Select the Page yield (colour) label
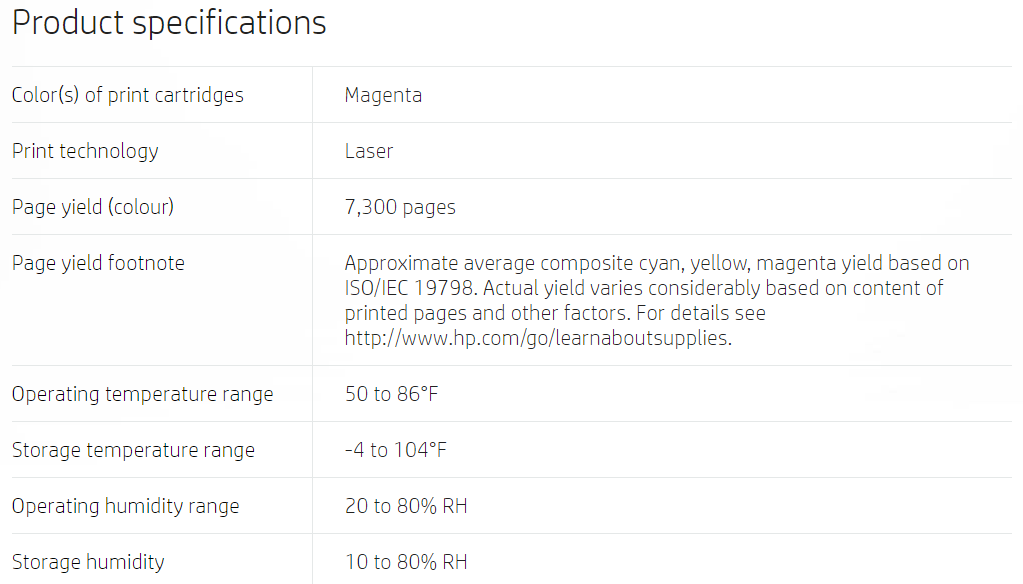Screen dimensions: 1023x584 pyautogui.click(x=93, y=207)
